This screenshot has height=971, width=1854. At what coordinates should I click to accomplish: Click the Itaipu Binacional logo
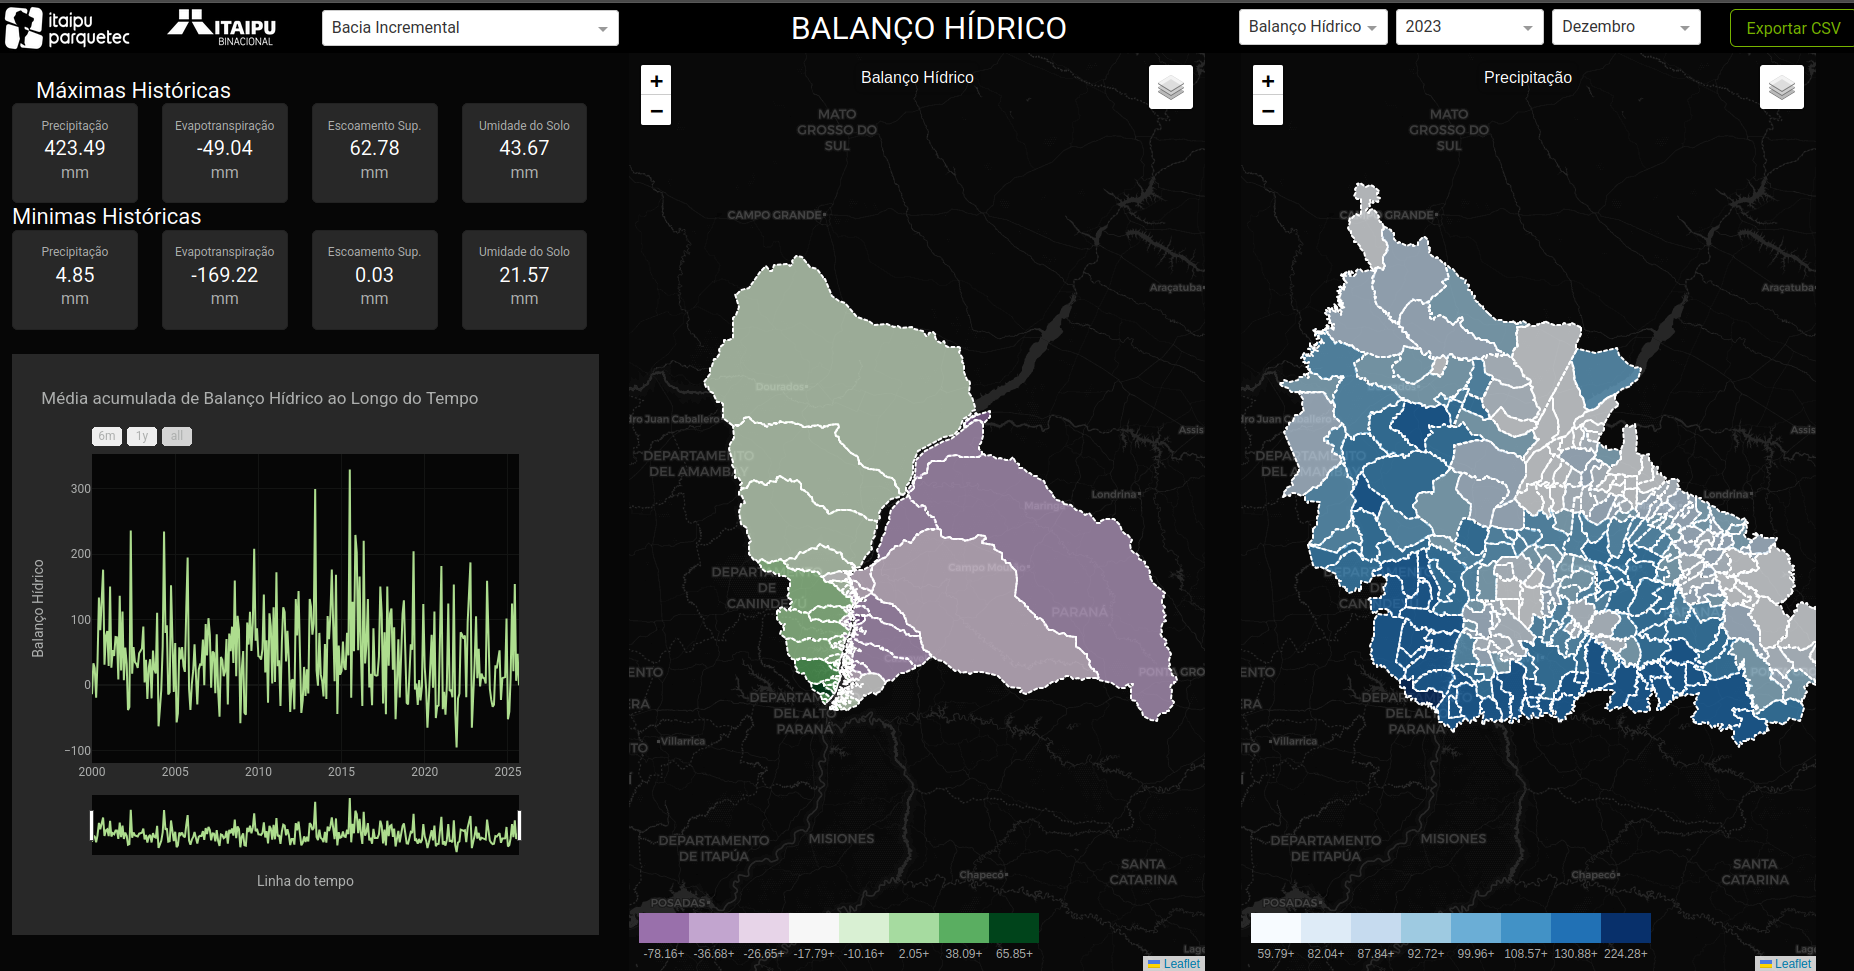tap(222, 28)
